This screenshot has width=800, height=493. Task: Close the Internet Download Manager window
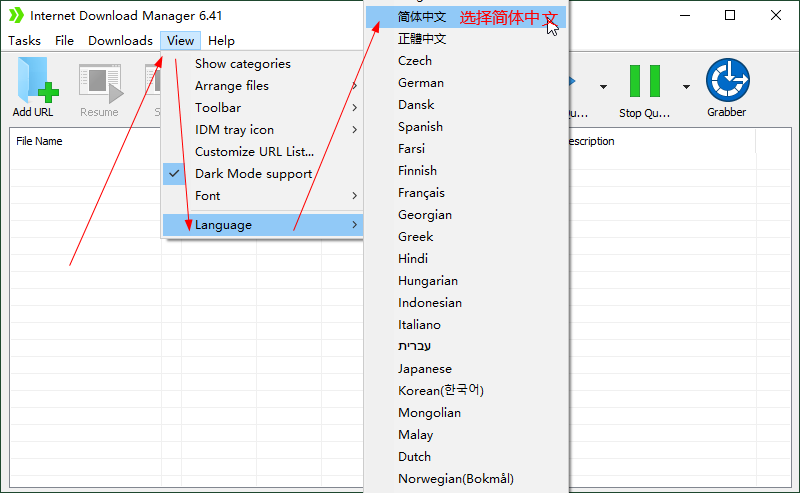(776, 15)
